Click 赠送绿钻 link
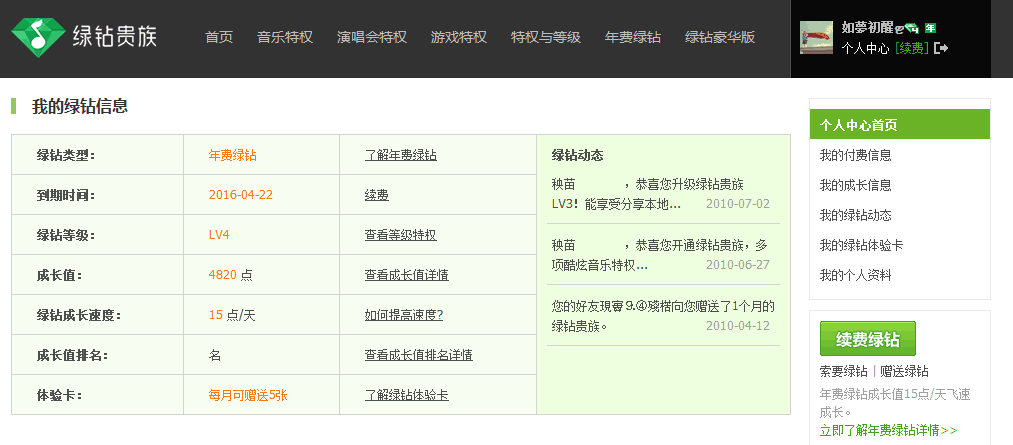The height and width of the screenshot is (445, 1013). tap(904, 371)
